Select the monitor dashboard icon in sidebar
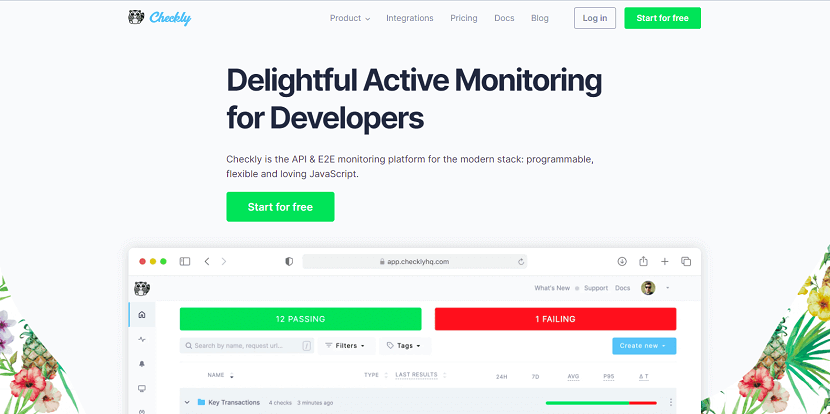This screenshot has width=830, height=414. coord(142,389)
